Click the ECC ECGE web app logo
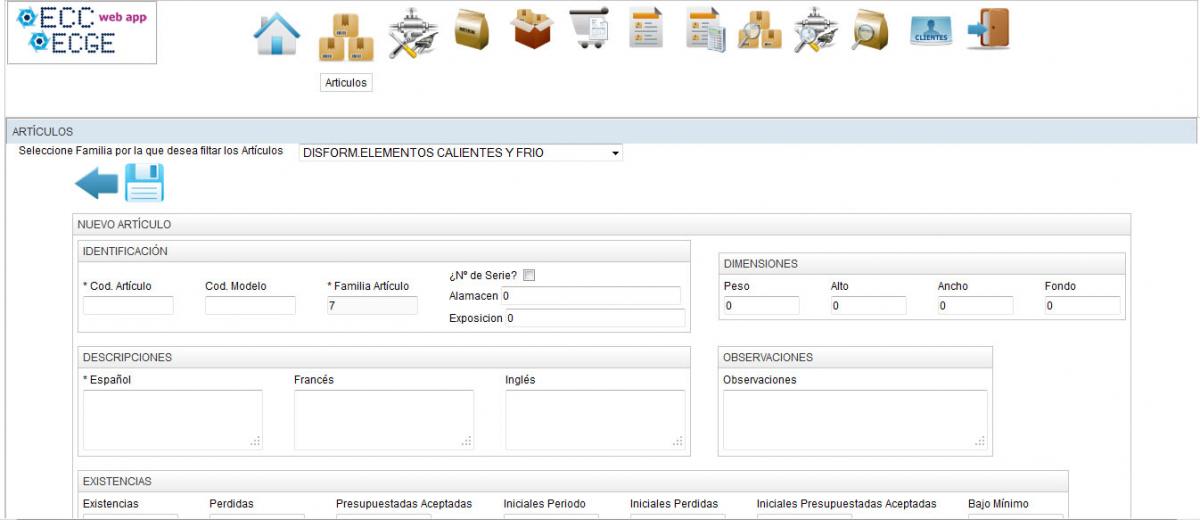1200x520 pixels. [x=82, y=34]
